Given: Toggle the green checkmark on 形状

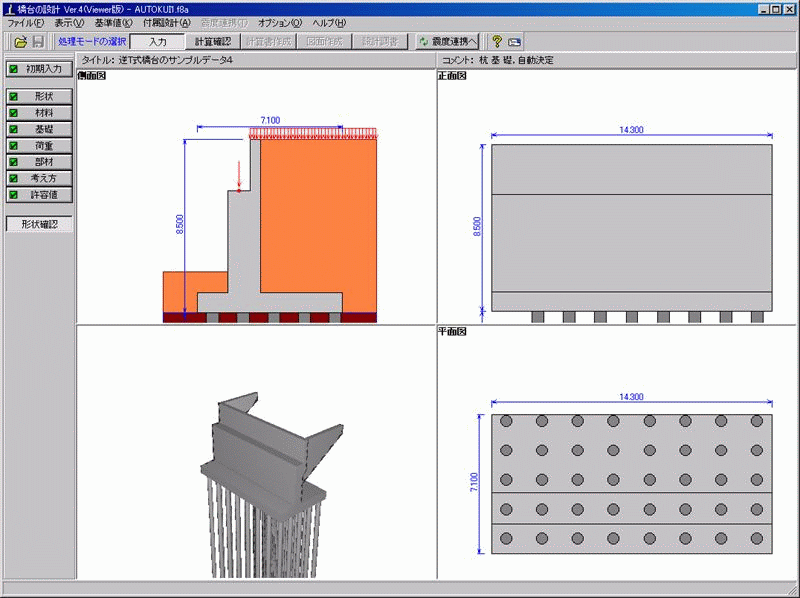Looking at the screenshot, I should pyautogui.click(x=14, y=97).
